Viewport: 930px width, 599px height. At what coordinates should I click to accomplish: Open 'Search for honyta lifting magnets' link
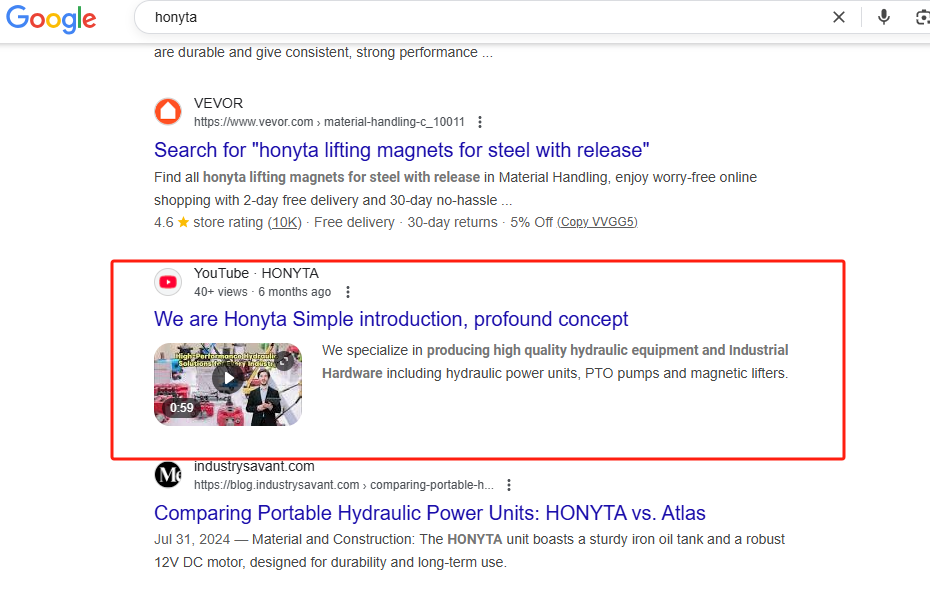[402, 150]
